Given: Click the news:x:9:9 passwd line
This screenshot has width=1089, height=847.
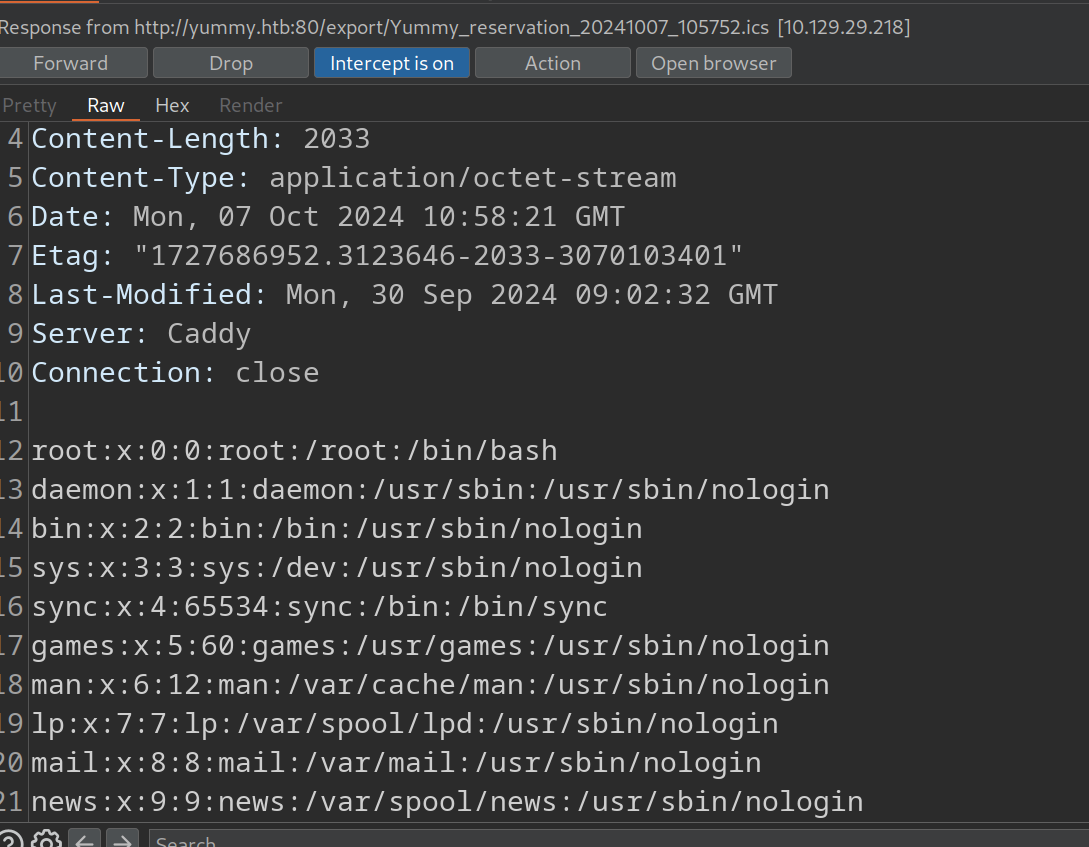Looking at the screenshot, I should pos(447,801).
